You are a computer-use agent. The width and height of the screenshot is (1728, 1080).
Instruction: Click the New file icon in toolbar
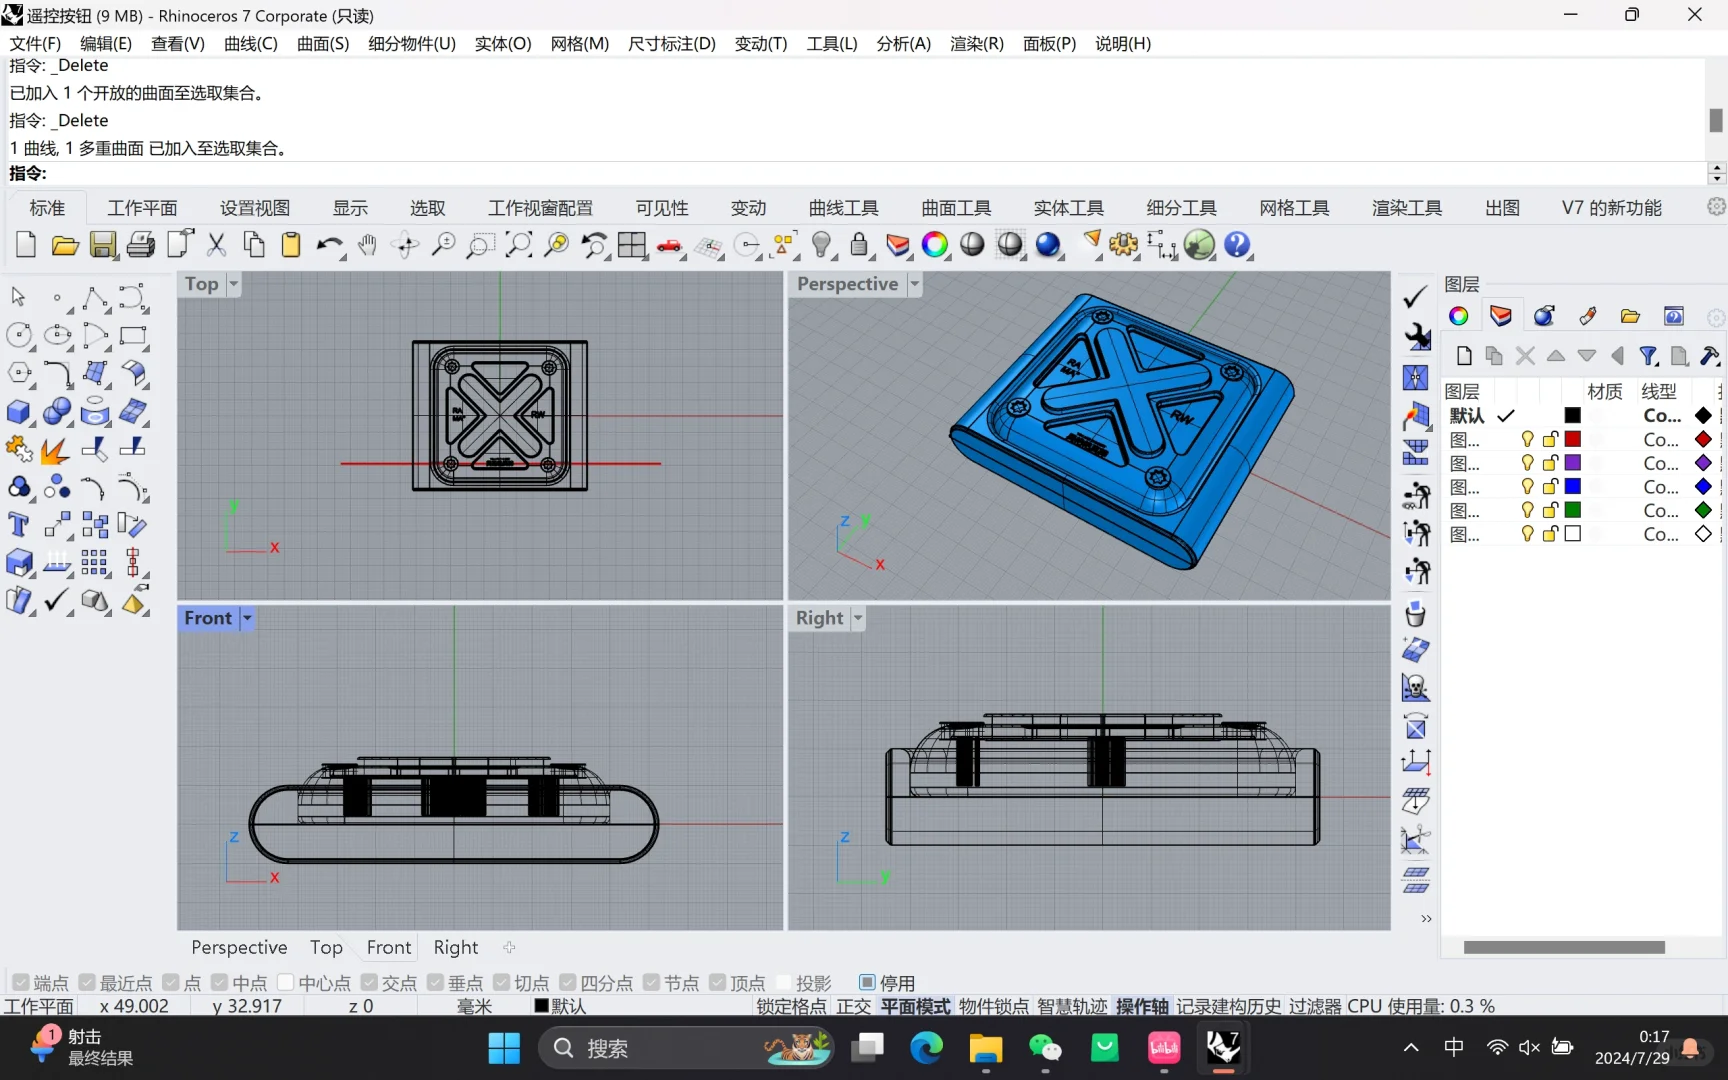tap(26, 245)
